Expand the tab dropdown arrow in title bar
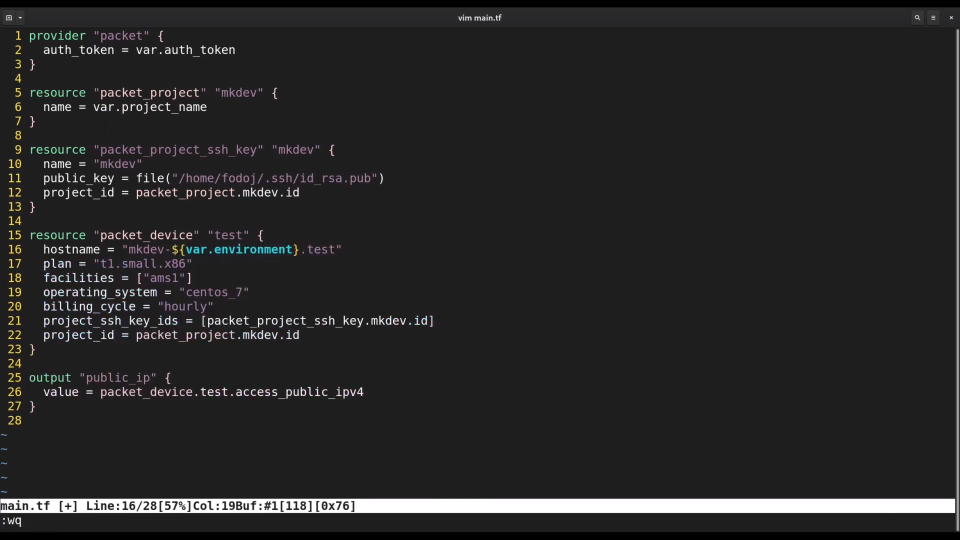Viewport: 960px width, 540px height. tap(20, 18)
